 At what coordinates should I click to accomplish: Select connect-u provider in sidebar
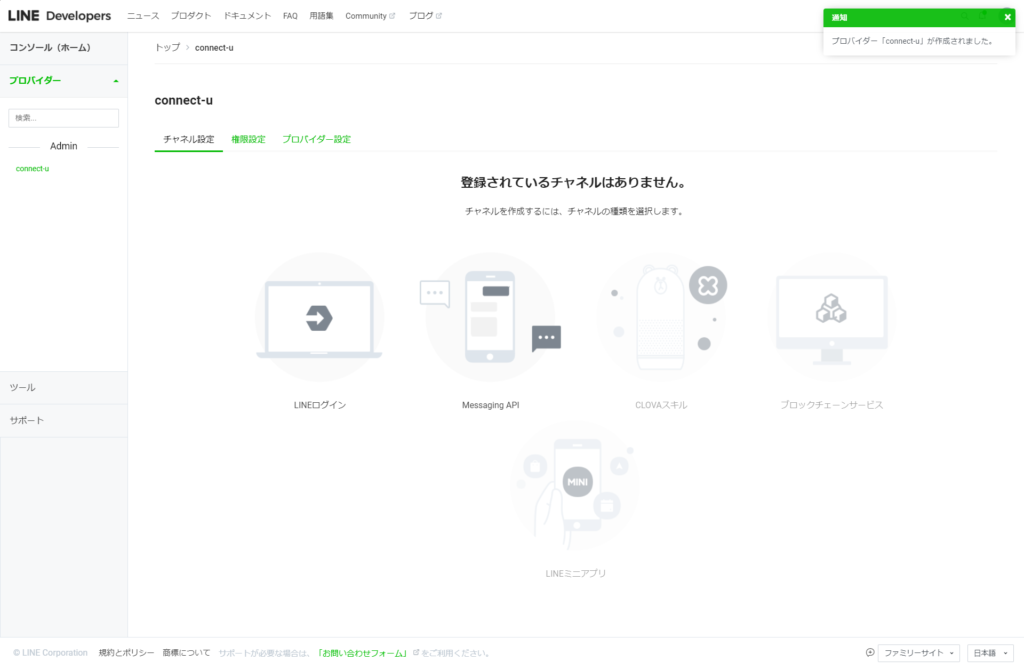point(32,169)
